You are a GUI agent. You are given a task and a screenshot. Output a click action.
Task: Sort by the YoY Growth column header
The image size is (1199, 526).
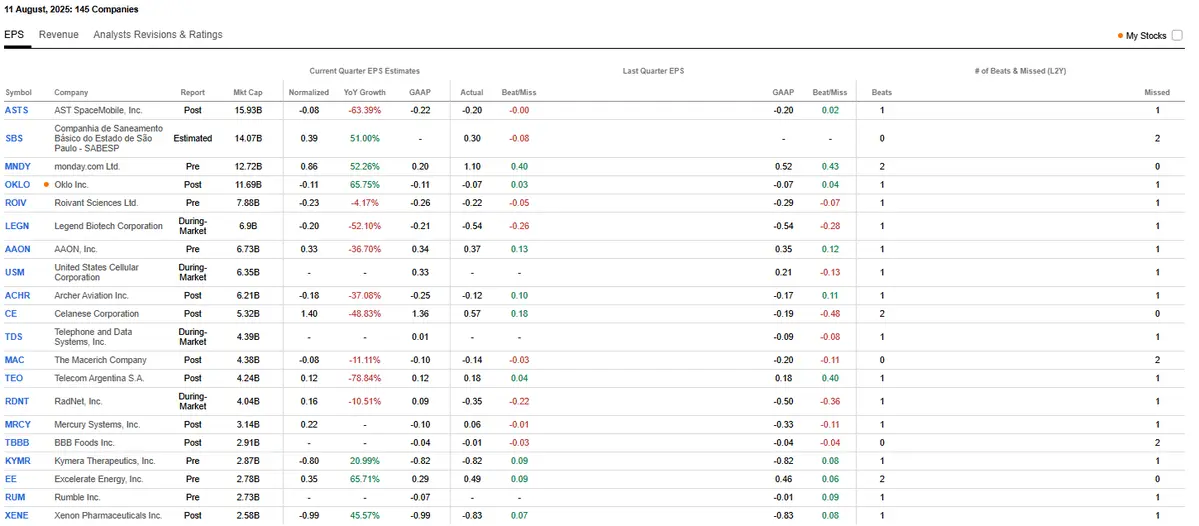(365, 93)
